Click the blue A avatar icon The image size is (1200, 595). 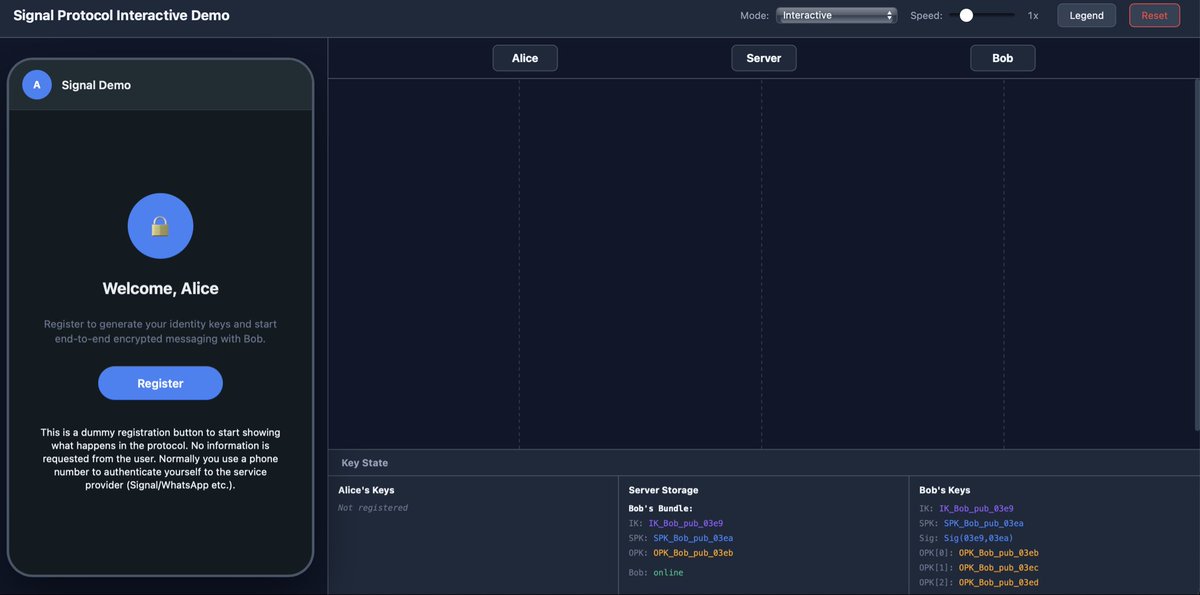pos(37,85)
